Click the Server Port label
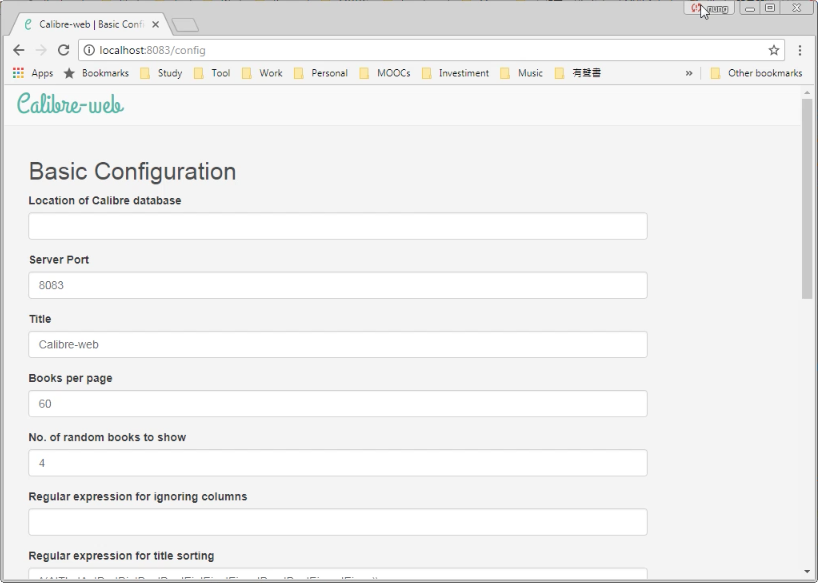Viewport: 818px width, 583px height. pos(59,260)
